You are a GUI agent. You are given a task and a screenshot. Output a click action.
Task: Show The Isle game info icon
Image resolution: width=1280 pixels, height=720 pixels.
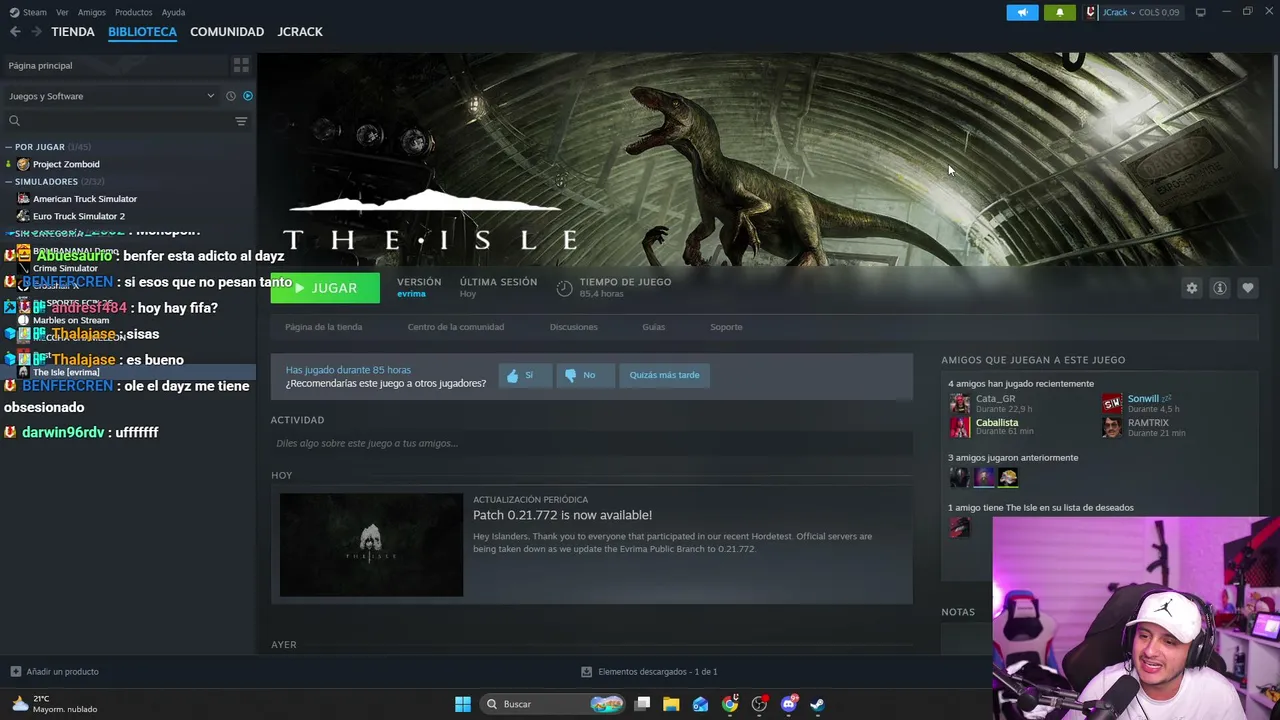[x=1219, y=288]
